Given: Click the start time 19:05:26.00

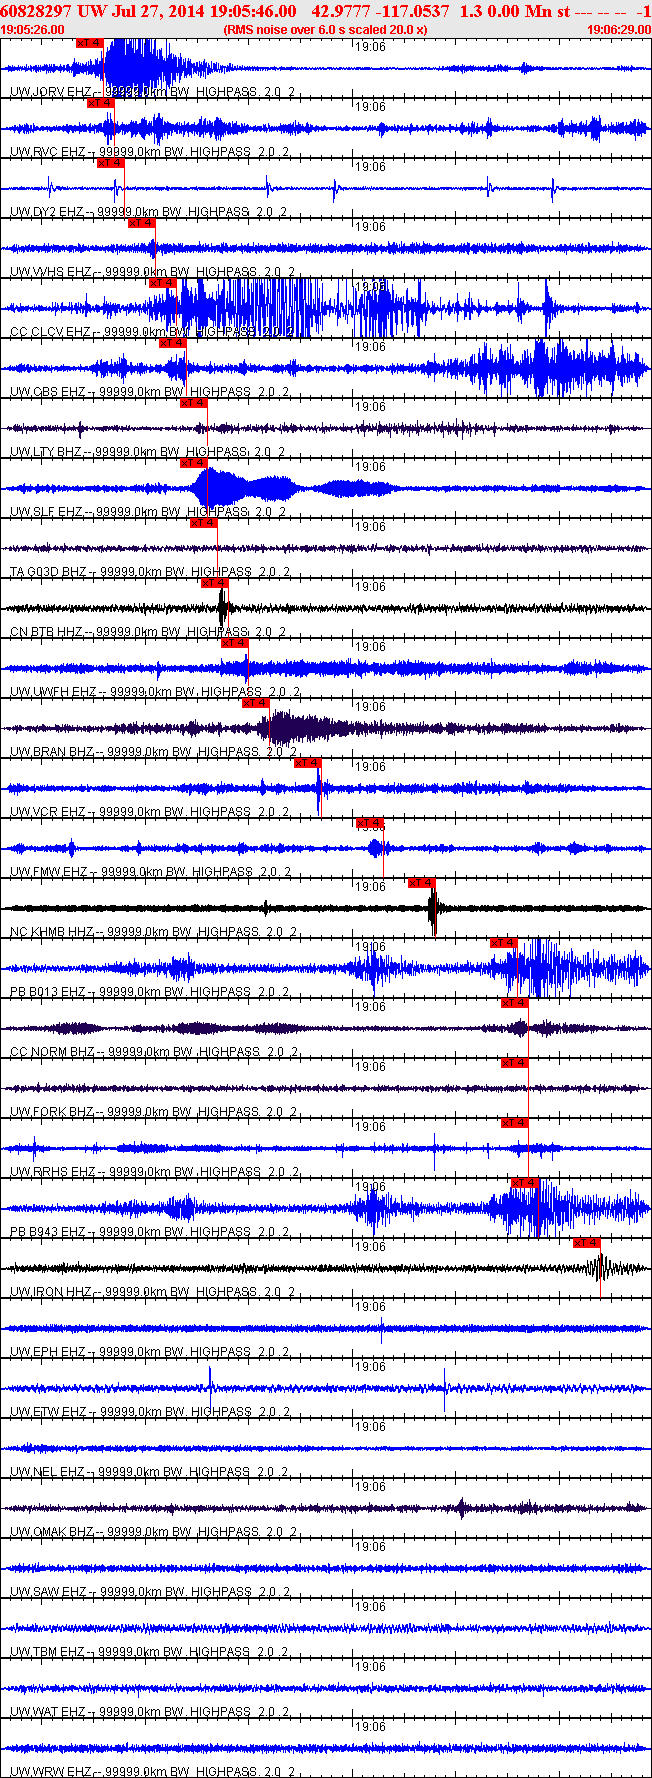Looking at the screenshot, I should coord(33,30).
